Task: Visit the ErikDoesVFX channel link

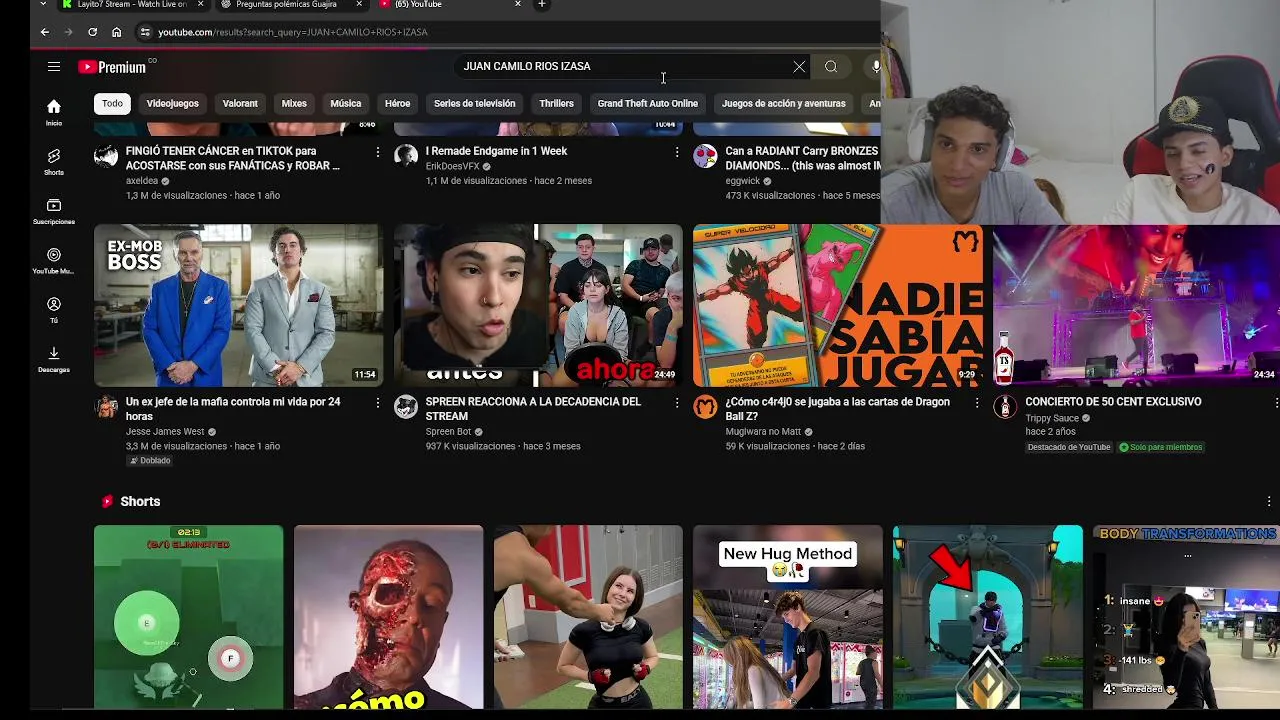Action: coord(453,166)
